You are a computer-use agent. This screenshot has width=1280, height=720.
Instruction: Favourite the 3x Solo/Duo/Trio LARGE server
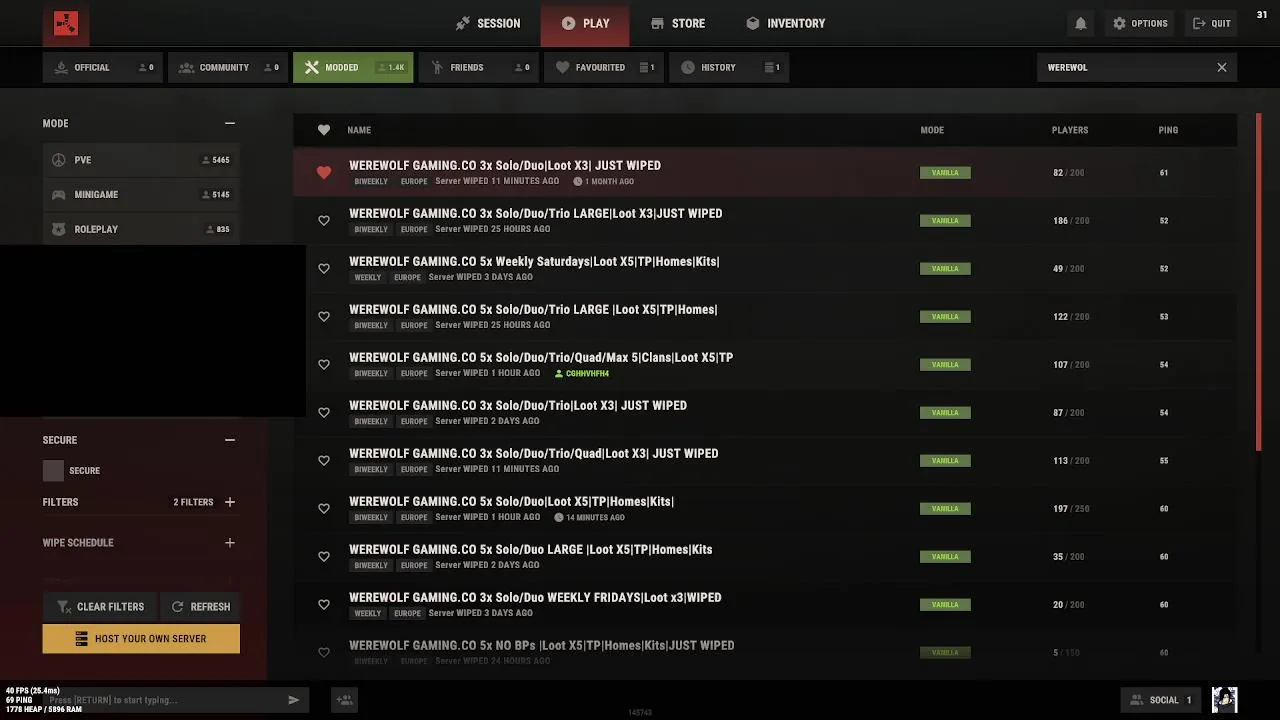[324, 221]
